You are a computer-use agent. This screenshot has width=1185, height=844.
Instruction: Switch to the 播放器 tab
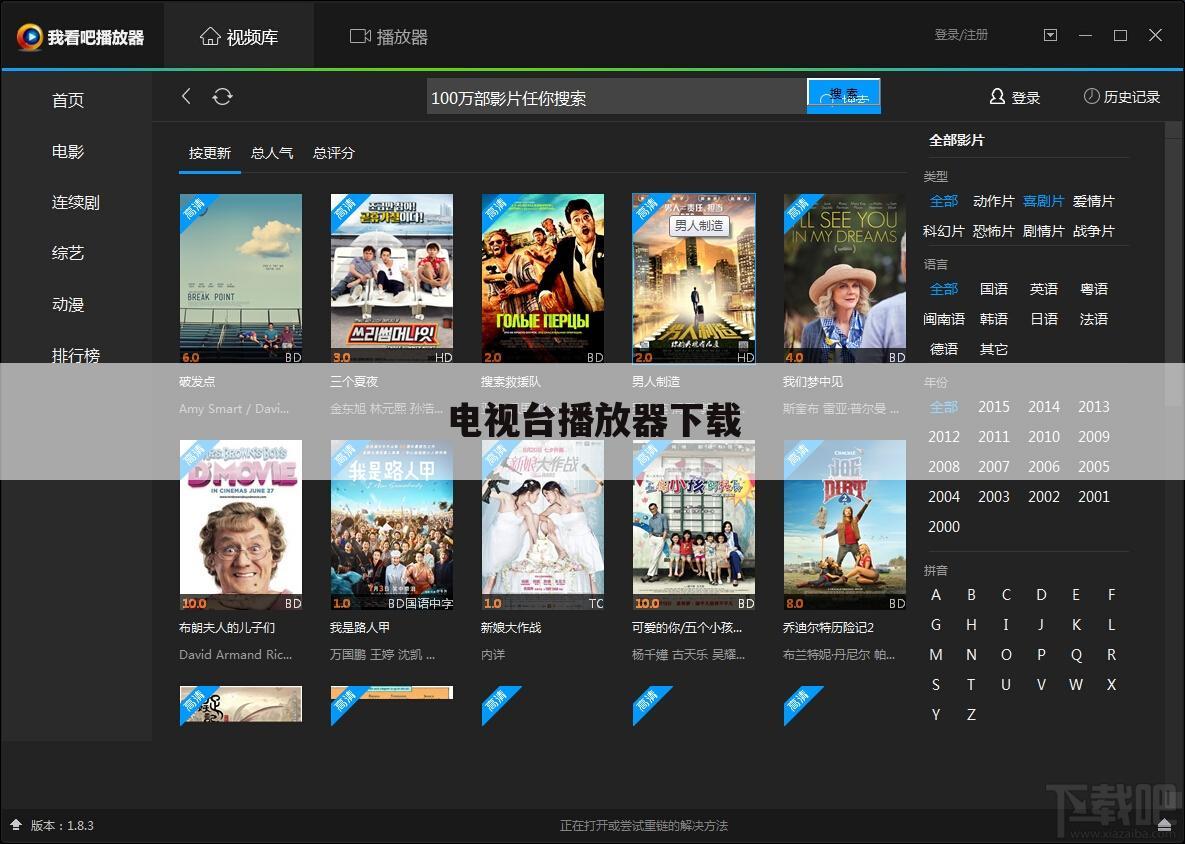pos(388,37)
